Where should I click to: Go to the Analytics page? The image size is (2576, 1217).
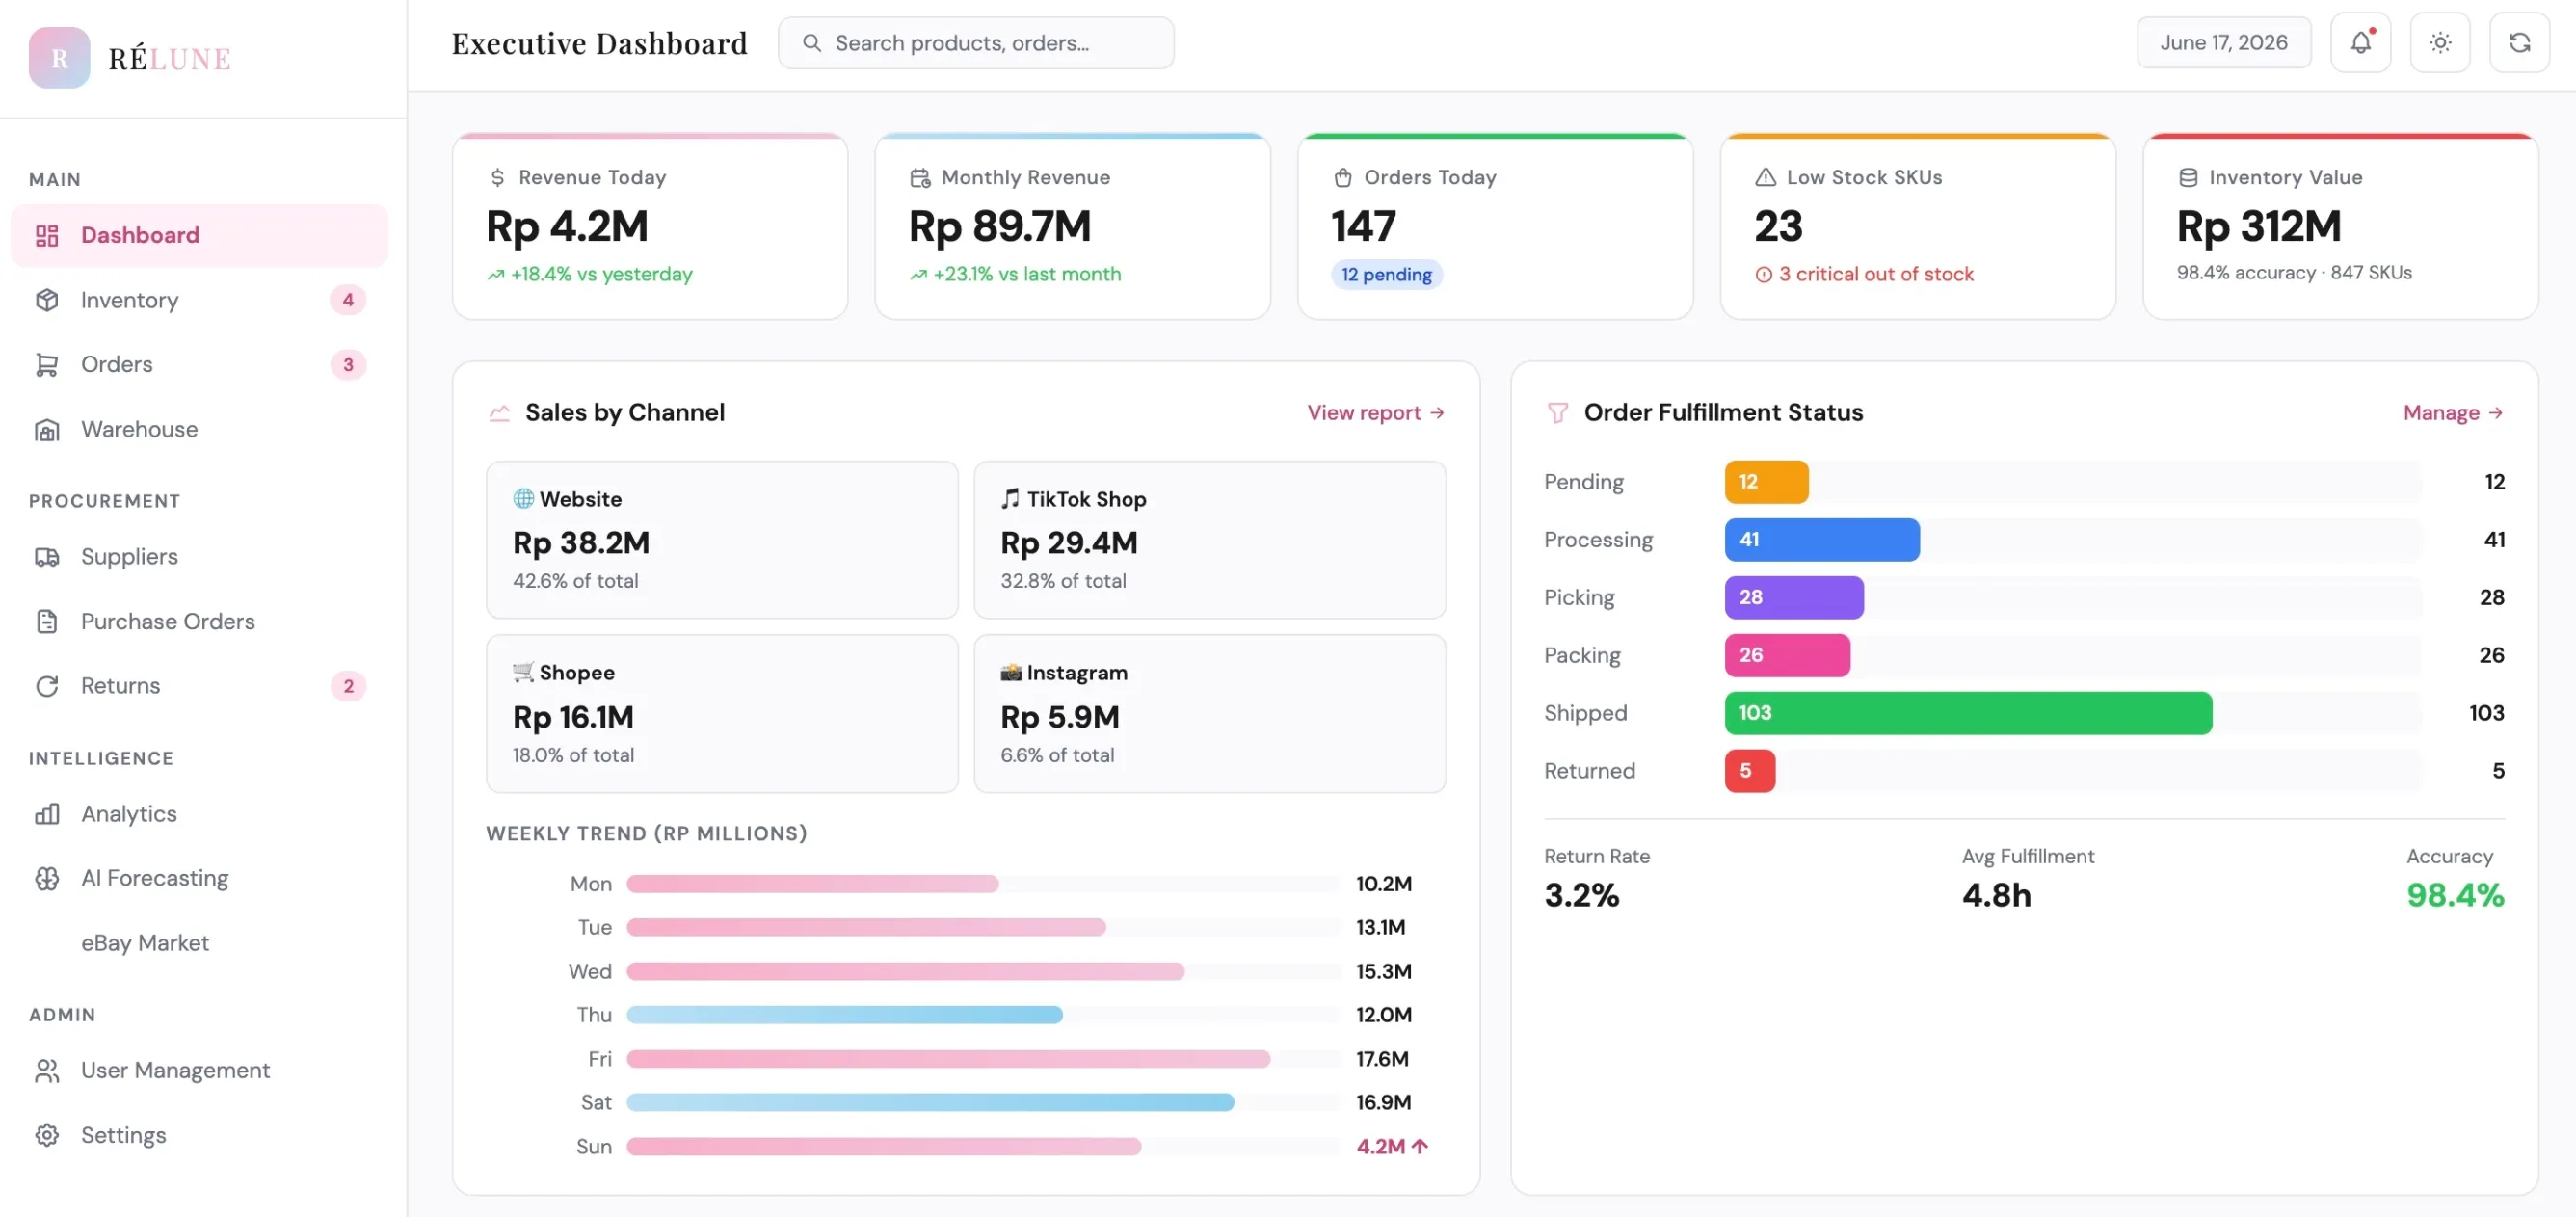pyautogui.click(x=199, y=814)
